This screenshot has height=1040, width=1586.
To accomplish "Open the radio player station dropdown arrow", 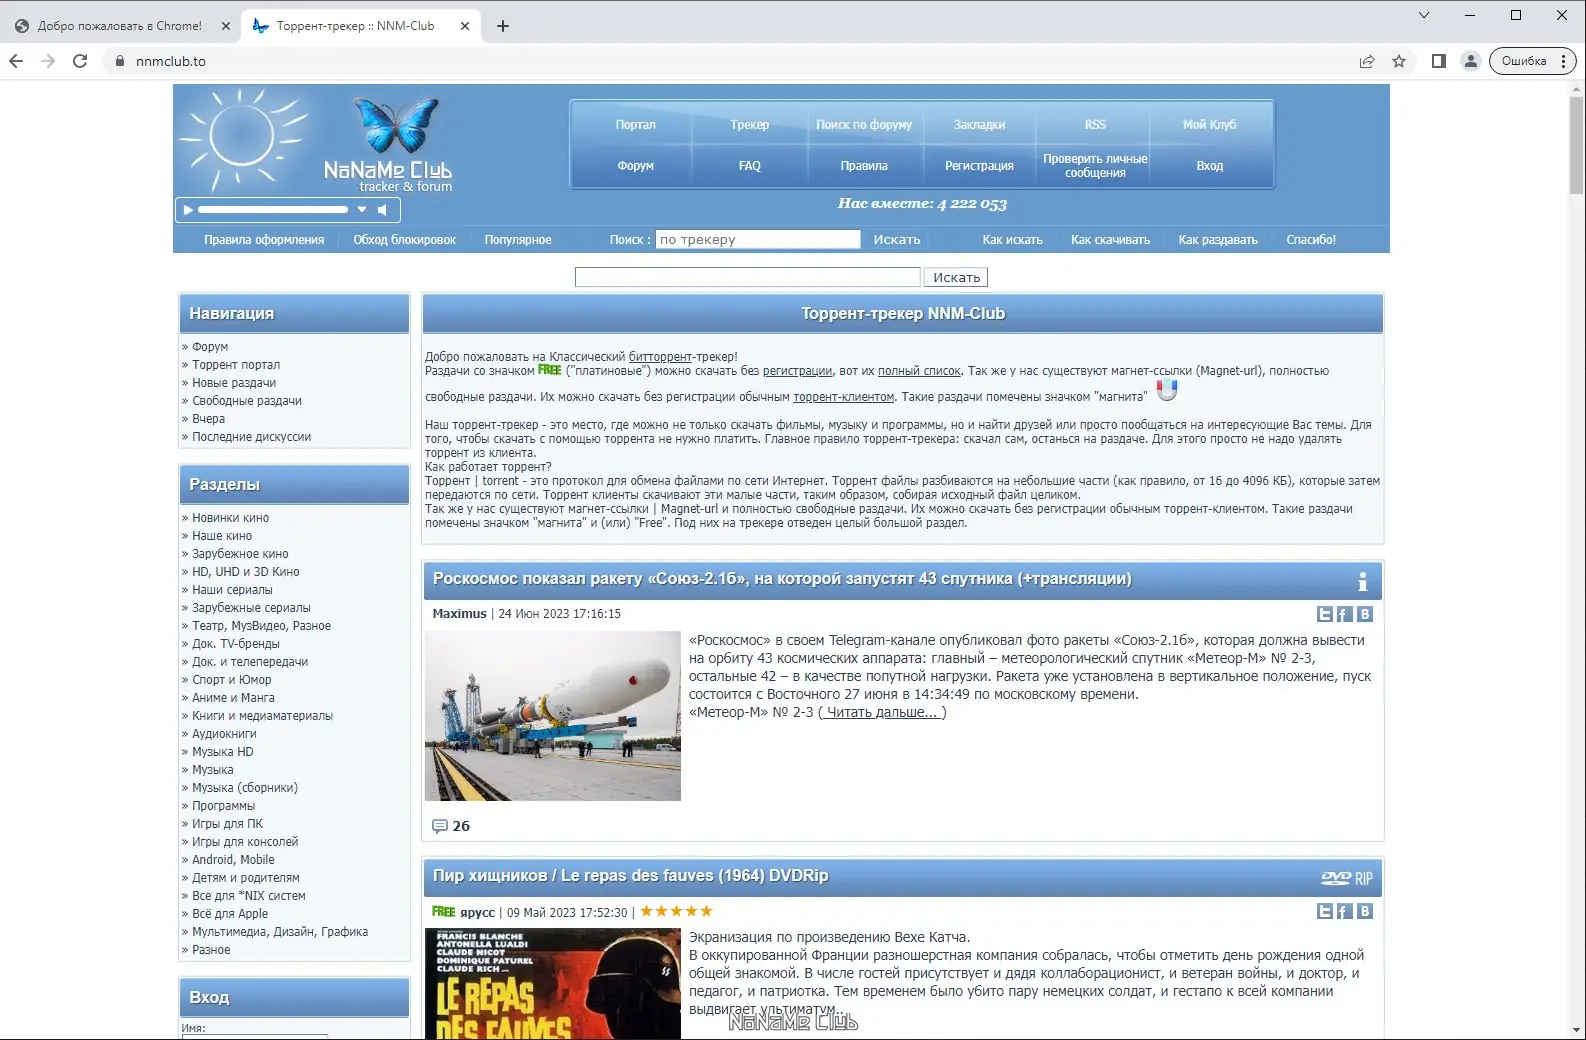I will 362,210.
